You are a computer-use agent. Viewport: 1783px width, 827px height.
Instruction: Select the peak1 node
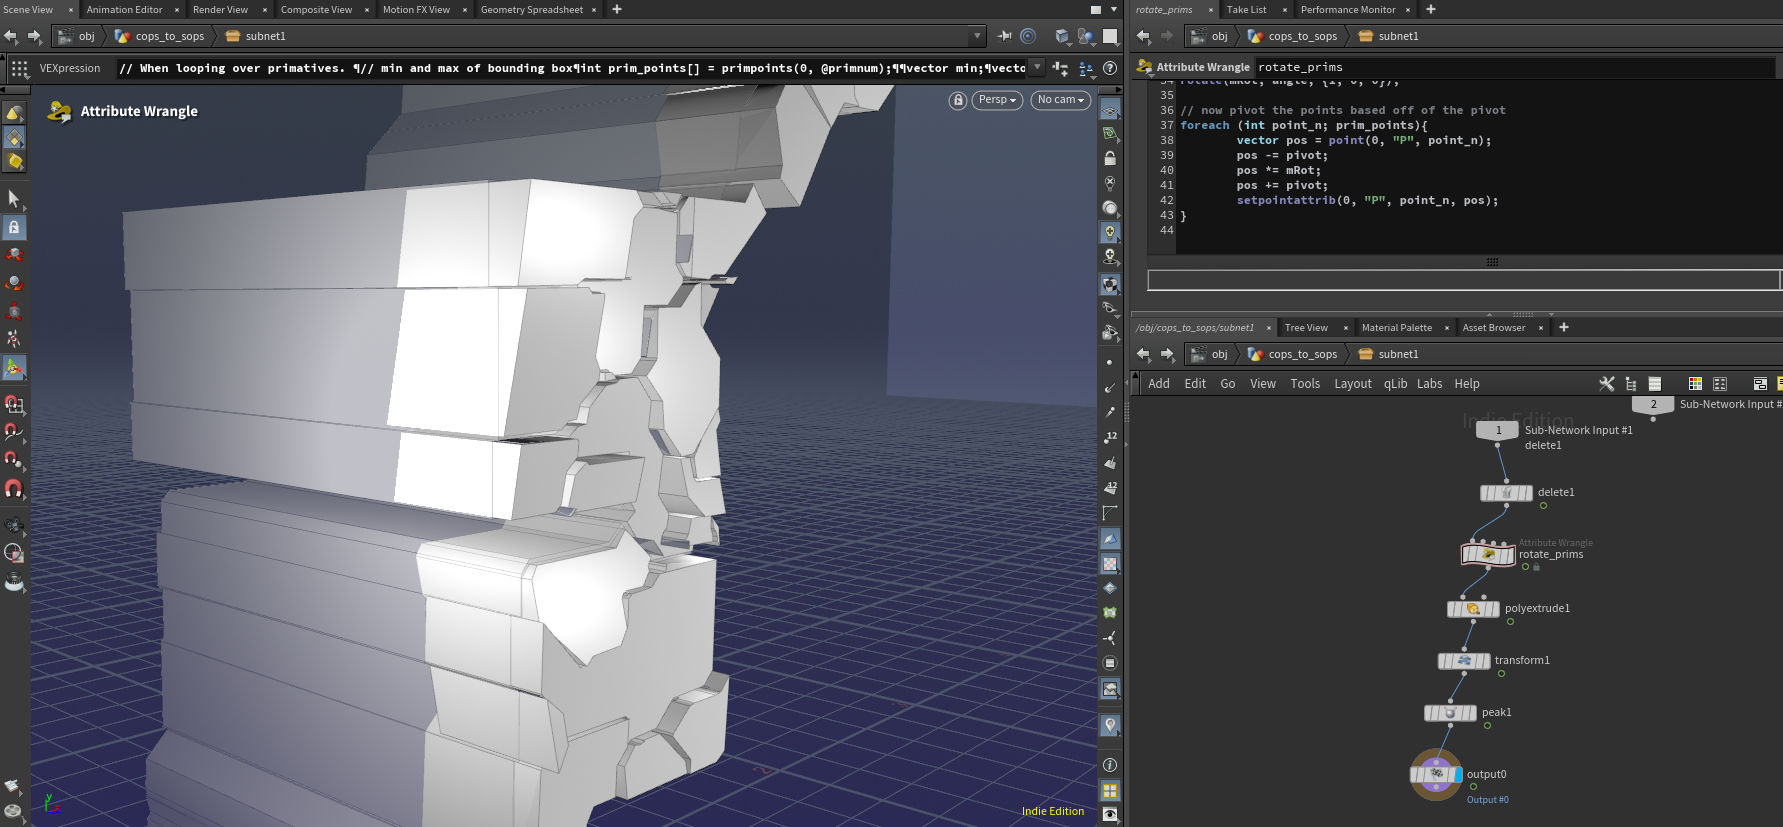1450,713
